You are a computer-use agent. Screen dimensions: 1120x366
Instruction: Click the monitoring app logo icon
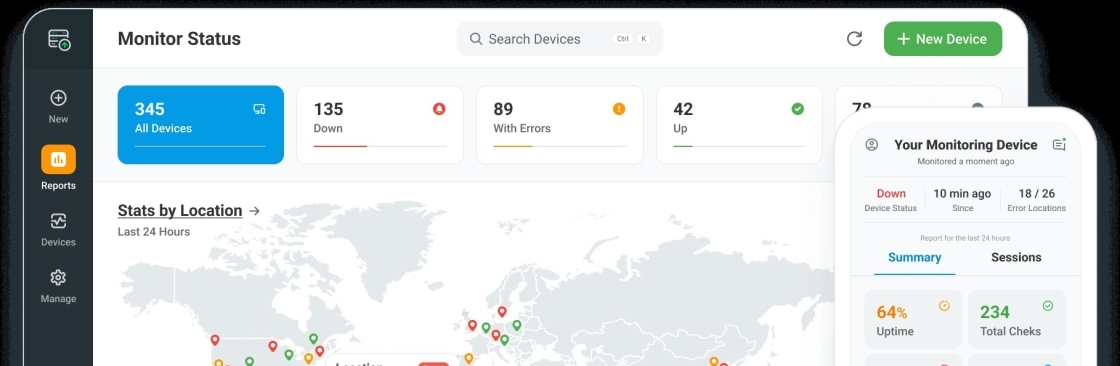click(x=59, y=39)
